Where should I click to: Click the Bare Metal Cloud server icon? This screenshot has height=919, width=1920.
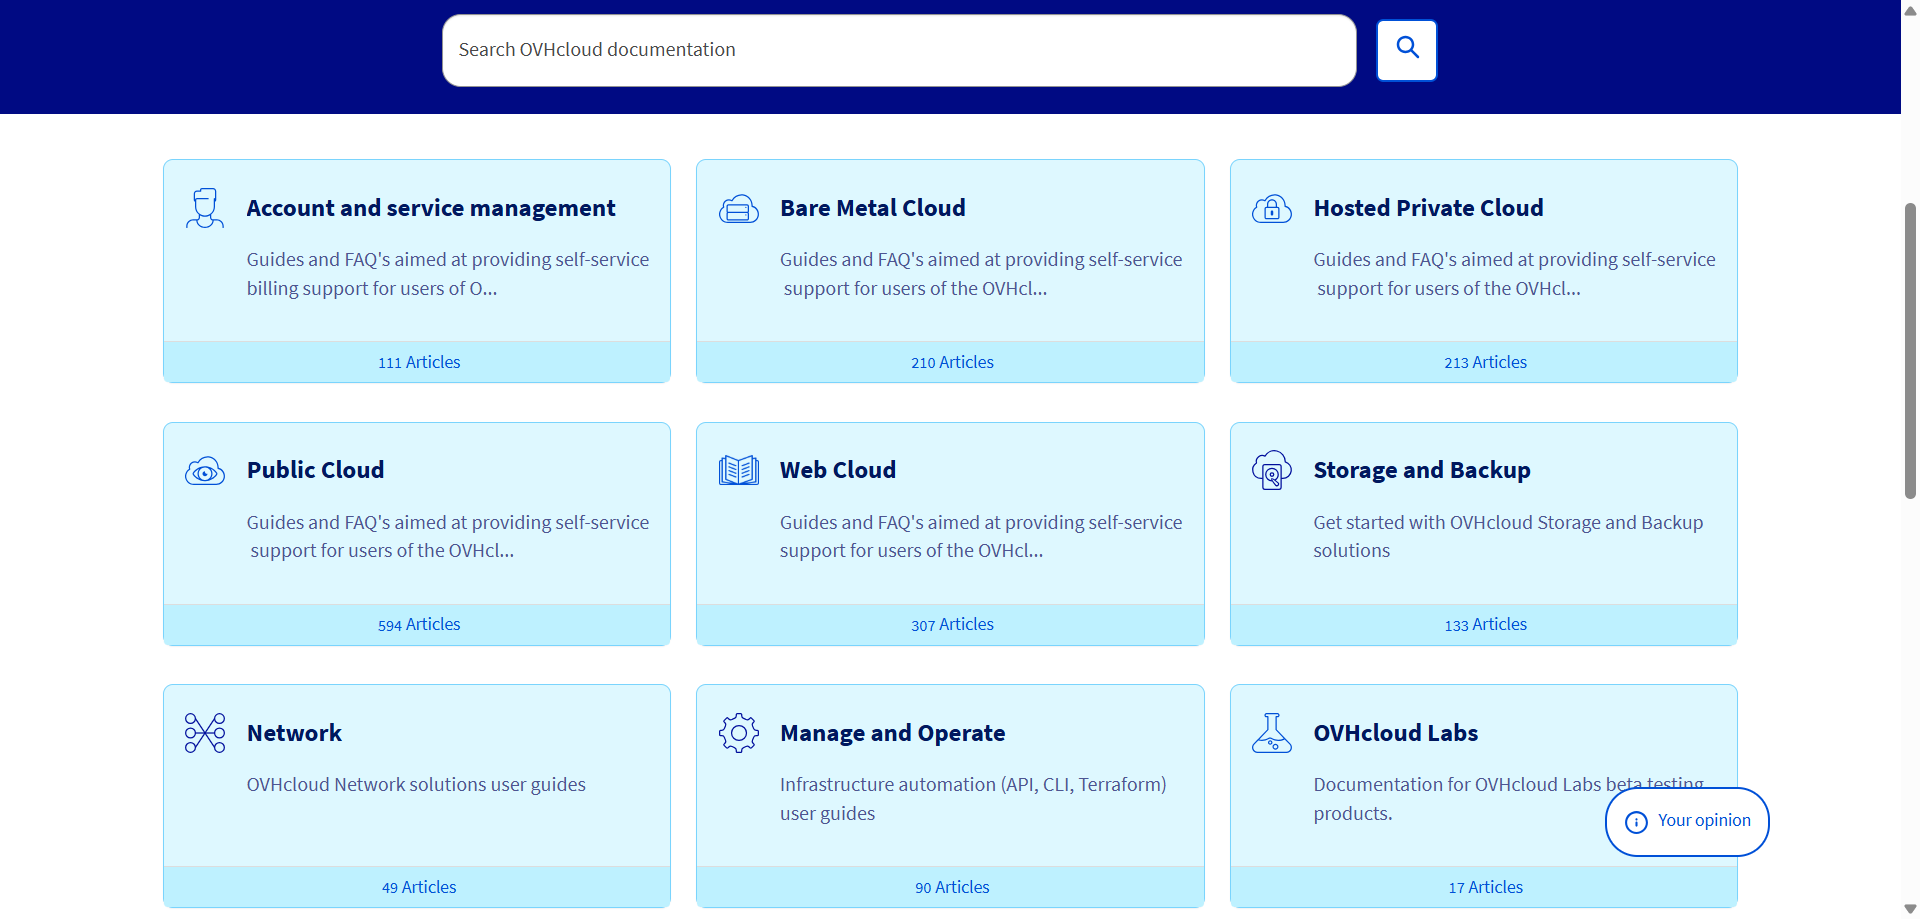pos(738,209)
